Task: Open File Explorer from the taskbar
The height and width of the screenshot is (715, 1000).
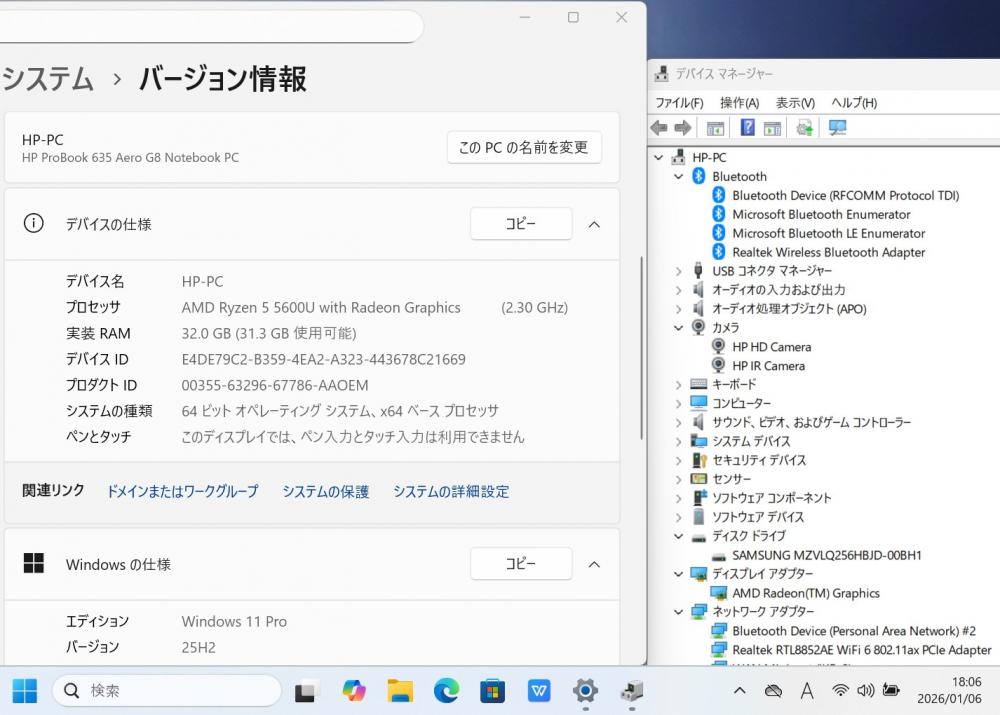Action: point(400,690)
